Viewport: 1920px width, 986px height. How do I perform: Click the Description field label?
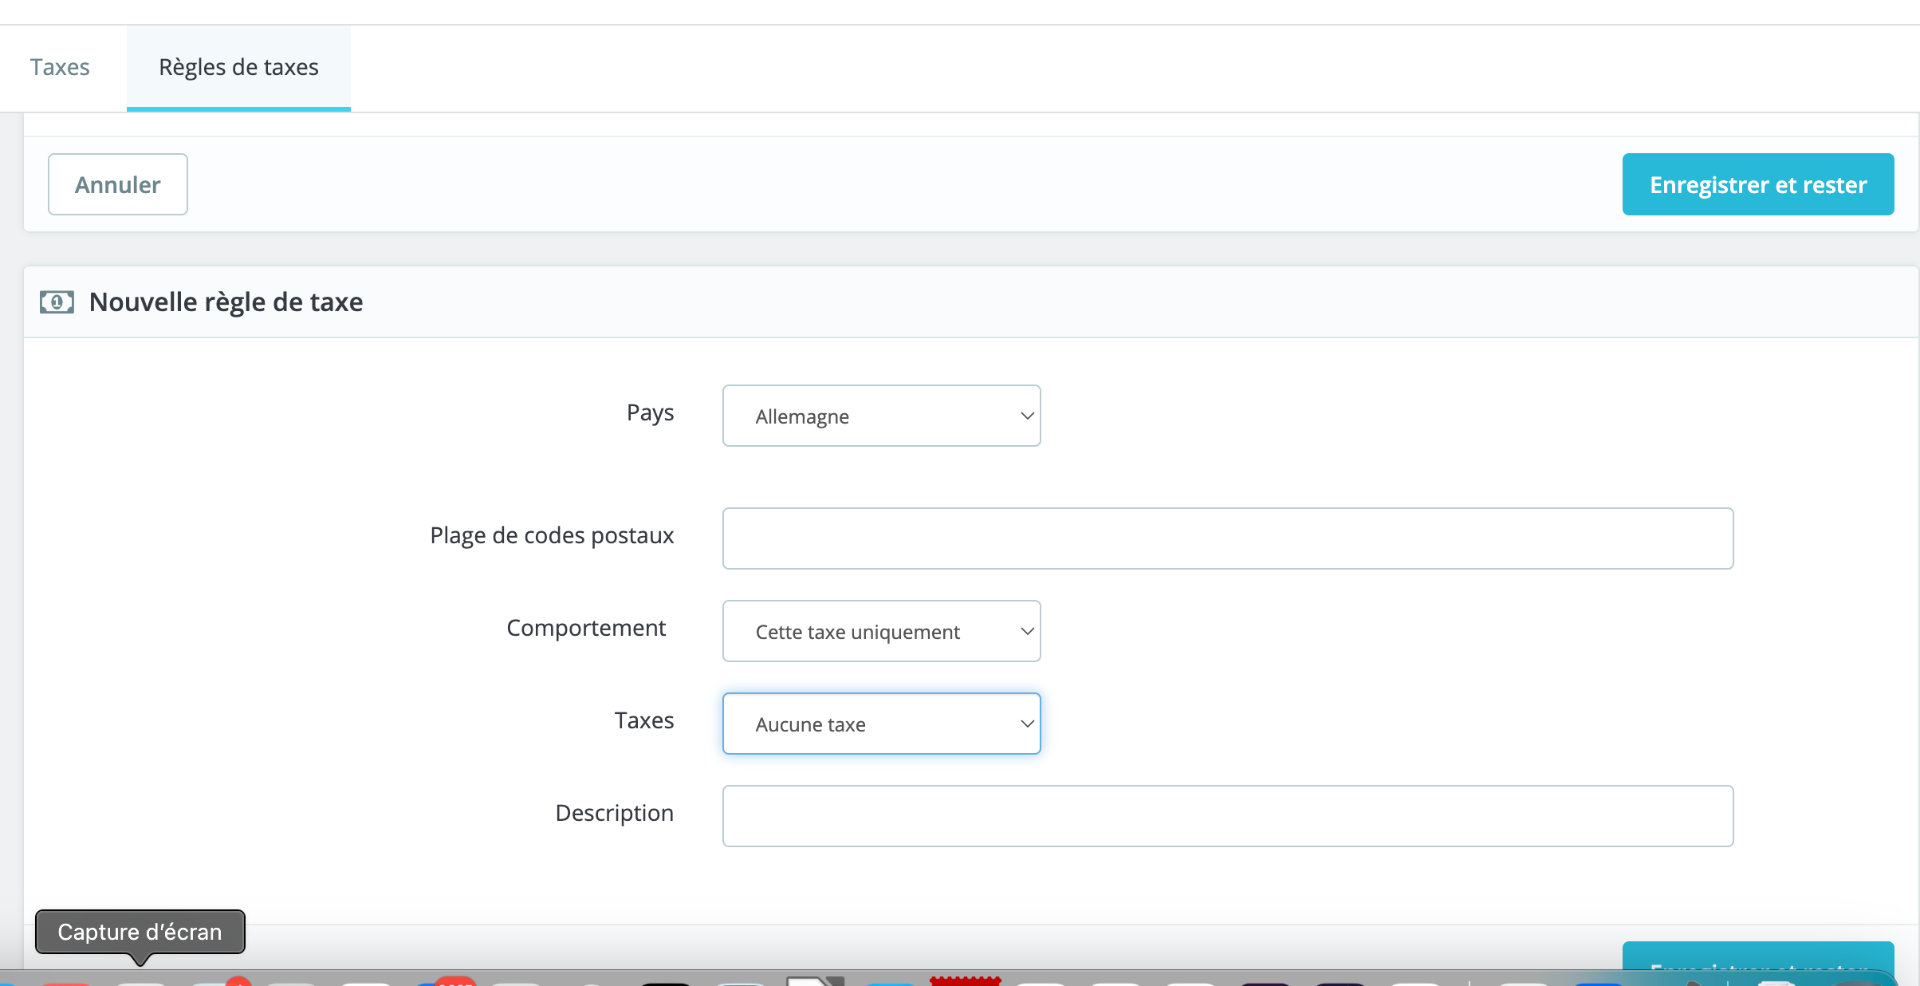[x=614, y=813]
